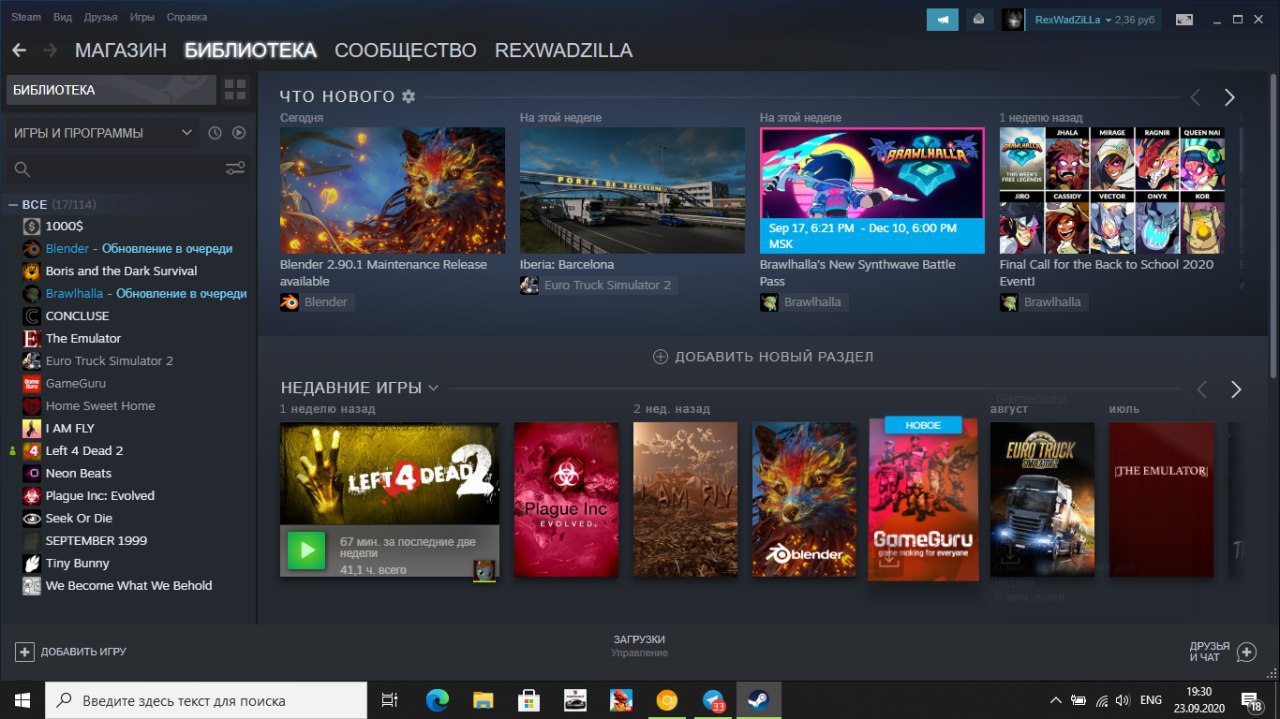This screenshot has width=1280, height=719.
Task: Open the REXWADZILLA profile tab
Action: [564, 50]
